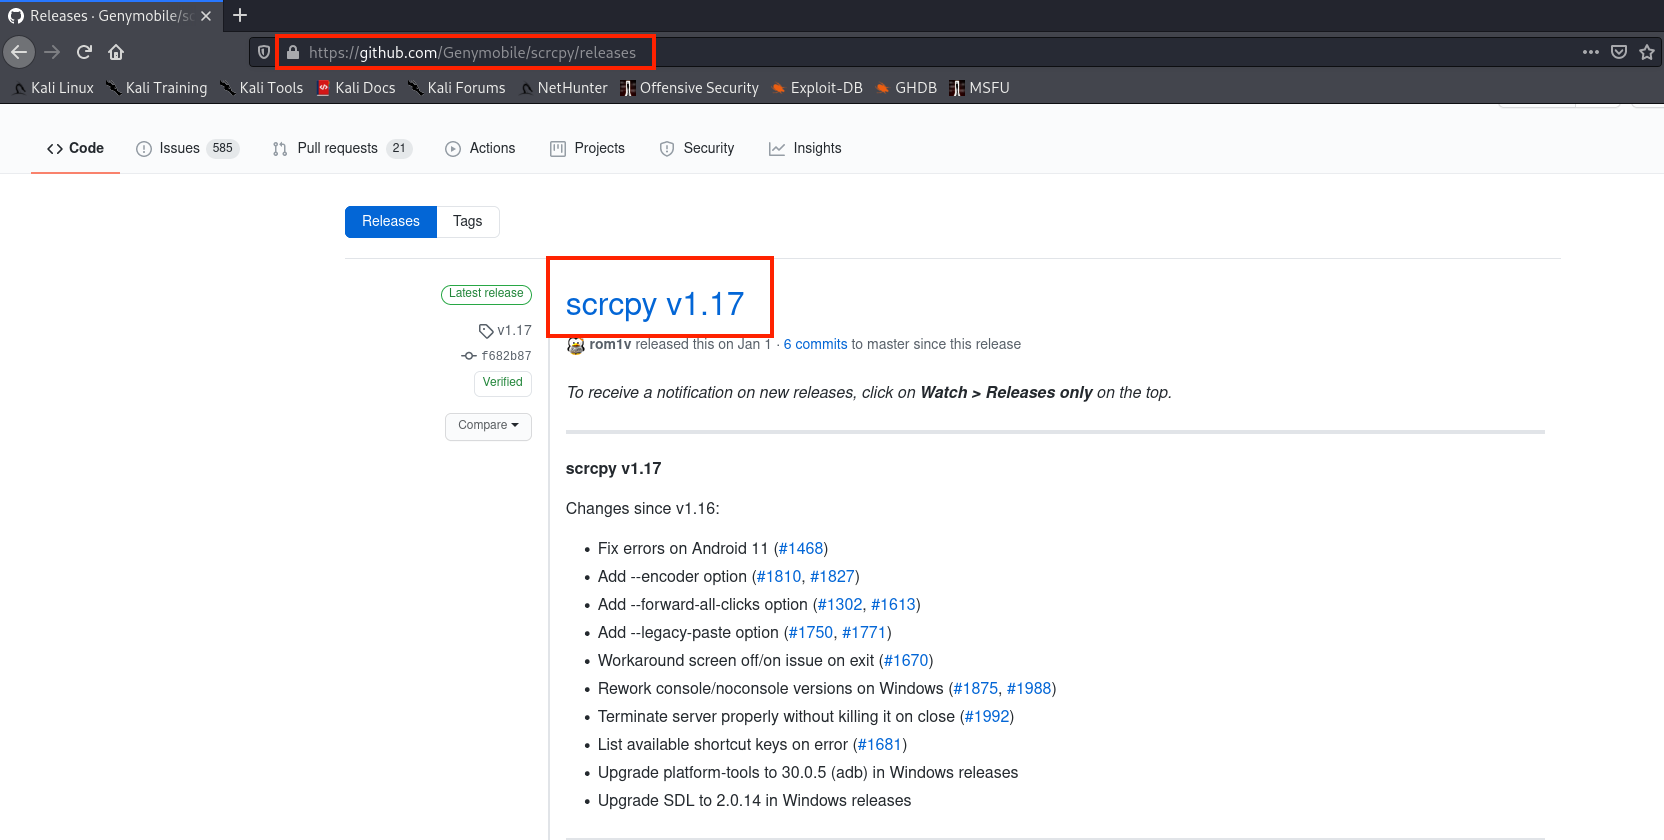Switch to the Code repository tab
The width and height of the screenshot is (1664, 840).
pos(75,148)
